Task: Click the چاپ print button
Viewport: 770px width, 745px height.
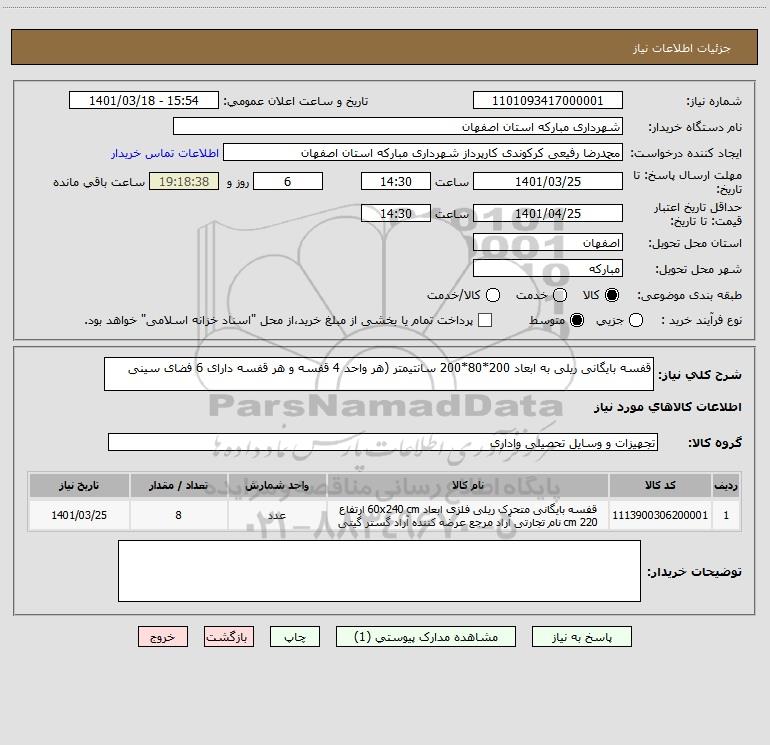Action: (295, 636)
